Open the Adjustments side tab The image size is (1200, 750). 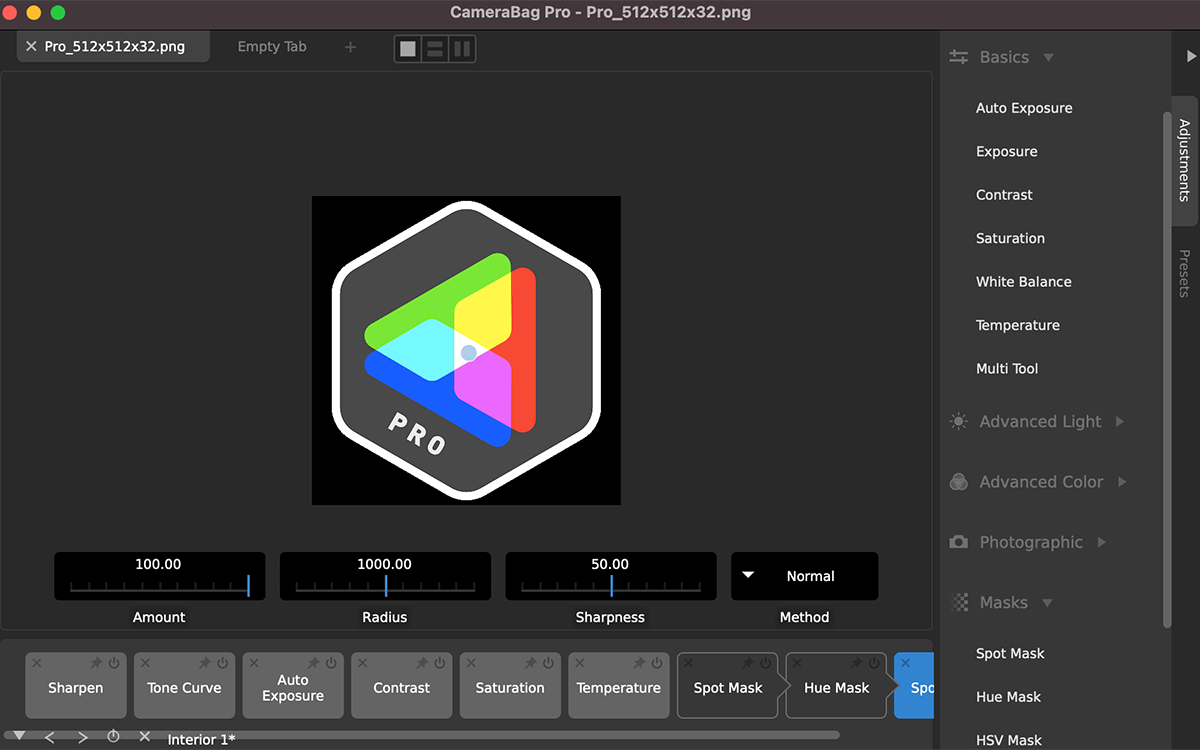click(x=1184, y=160)
